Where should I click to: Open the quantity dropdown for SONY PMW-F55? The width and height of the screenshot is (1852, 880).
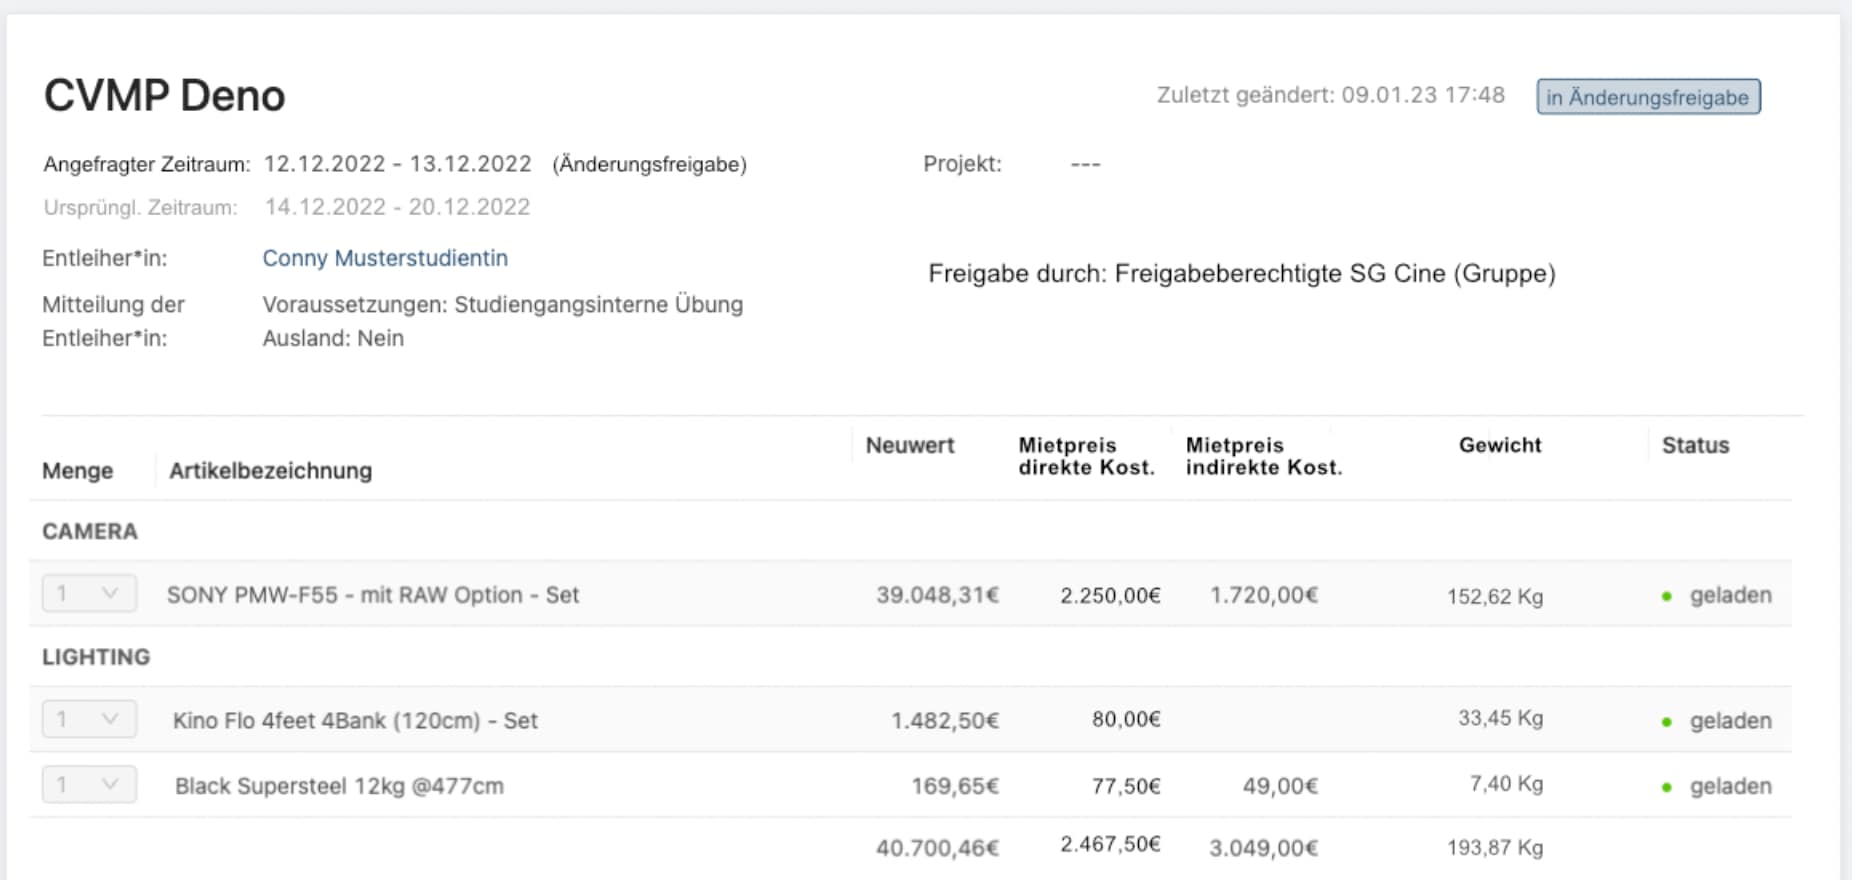tap(89, 594)
